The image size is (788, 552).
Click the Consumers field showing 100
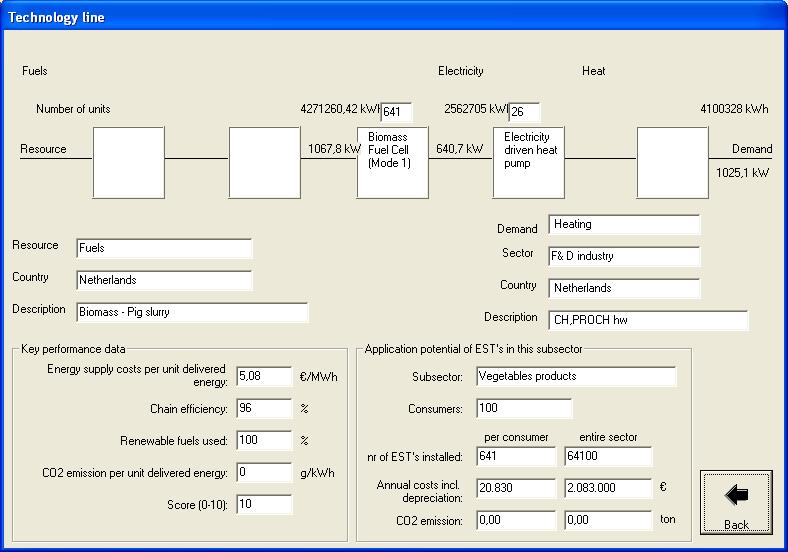pyautogui.click(x=524, y=408)
